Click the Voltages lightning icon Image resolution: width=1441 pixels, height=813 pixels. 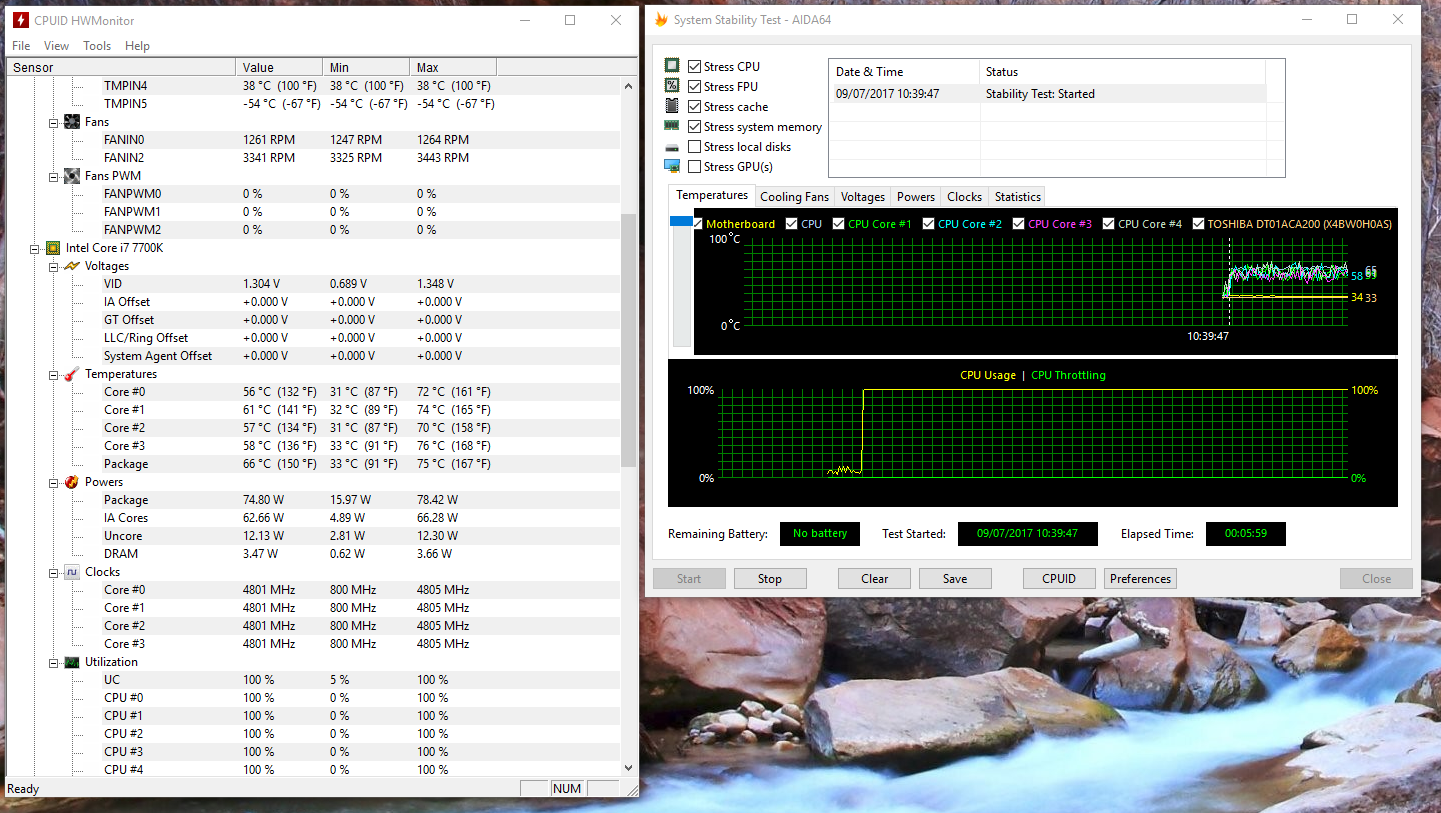(x=72, y=266)
